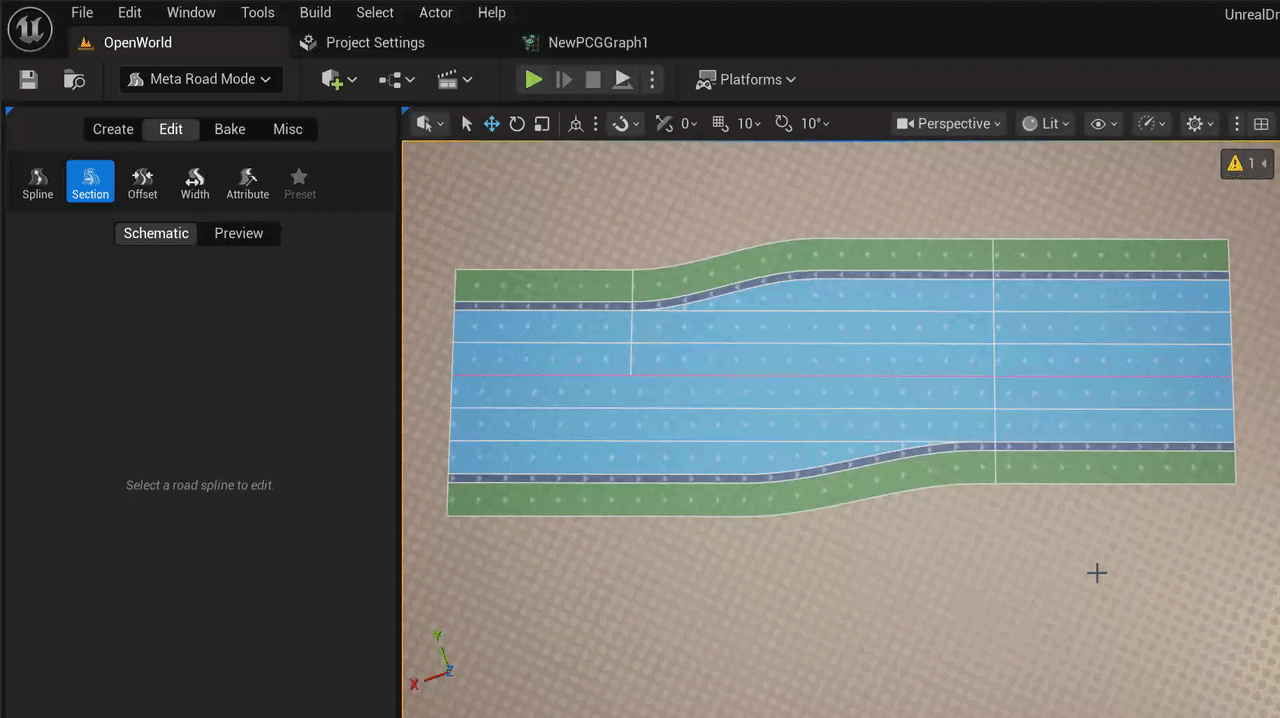
Task: Switch to the NewPCGGraph1 tab
Action: coord(586,43)
